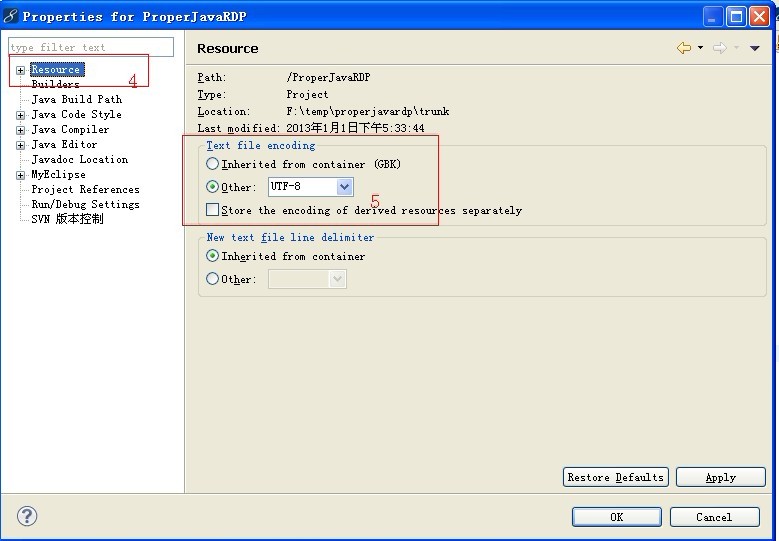Expand the Java Compiler node

point(20,130)
